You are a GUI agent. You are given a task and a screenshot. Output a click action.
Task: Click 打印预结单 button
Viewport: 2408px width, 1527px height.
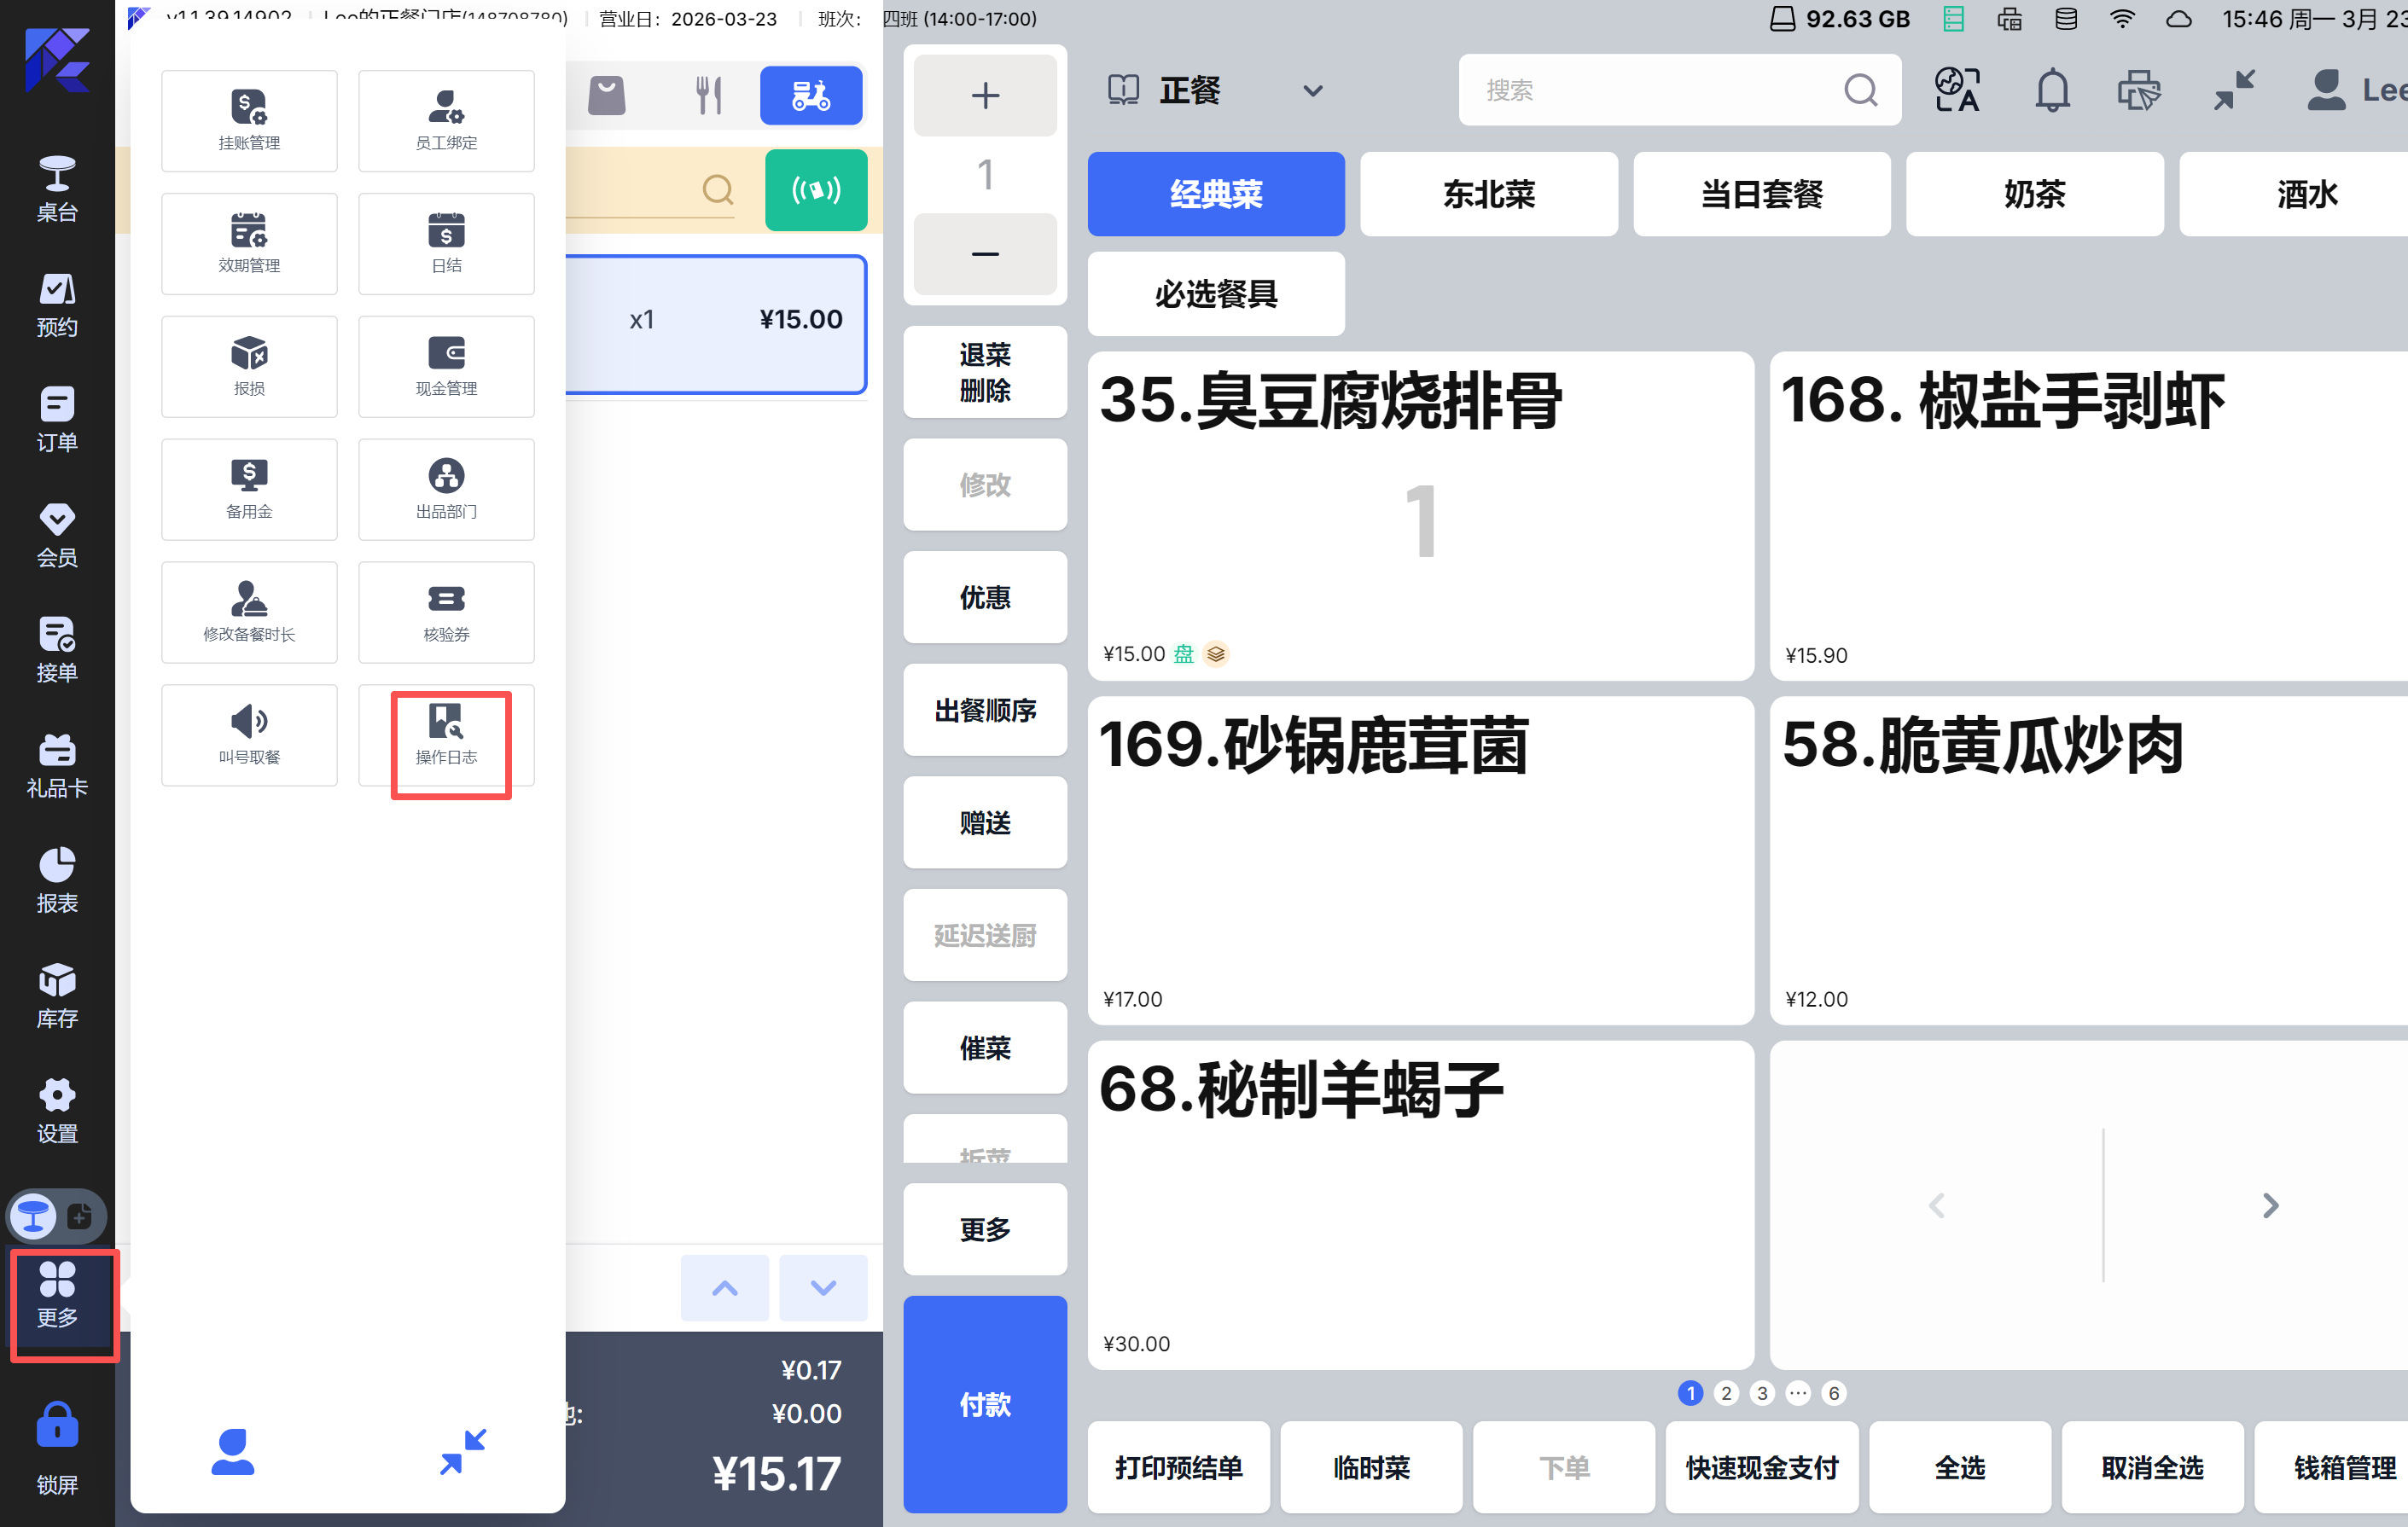[x=1178, y=1467]
